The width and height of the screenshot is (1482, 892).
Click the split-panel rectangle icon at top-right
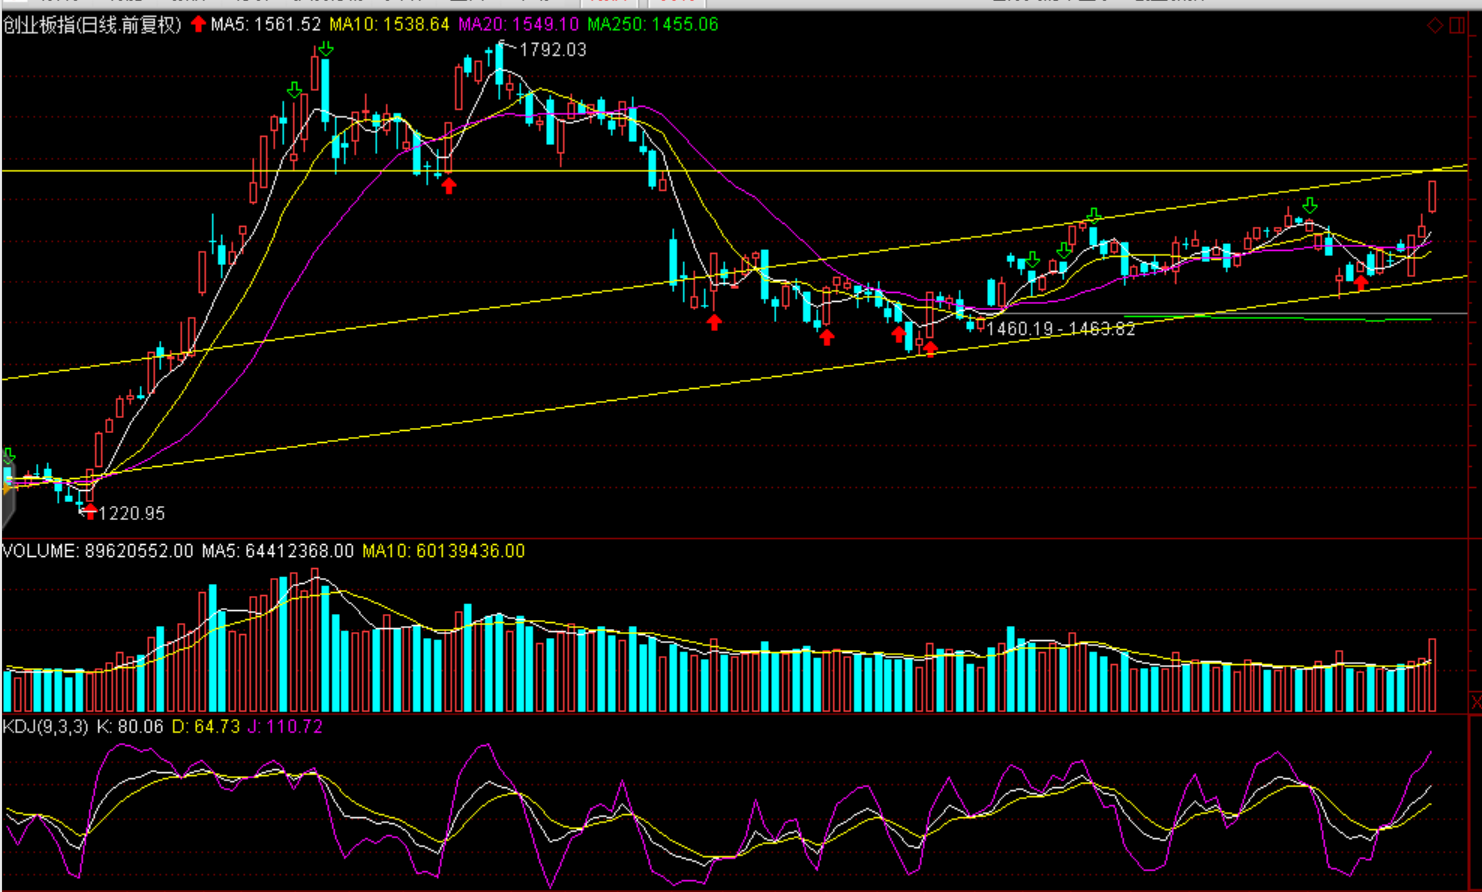click(1457, 25)
